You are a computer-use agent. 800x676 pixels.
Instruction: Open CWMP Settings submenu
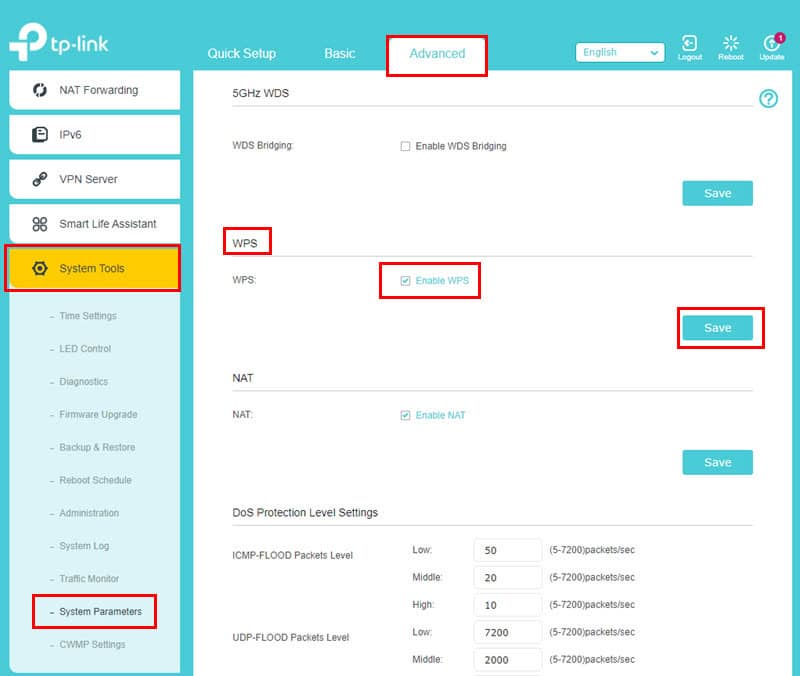coord(92,645)
